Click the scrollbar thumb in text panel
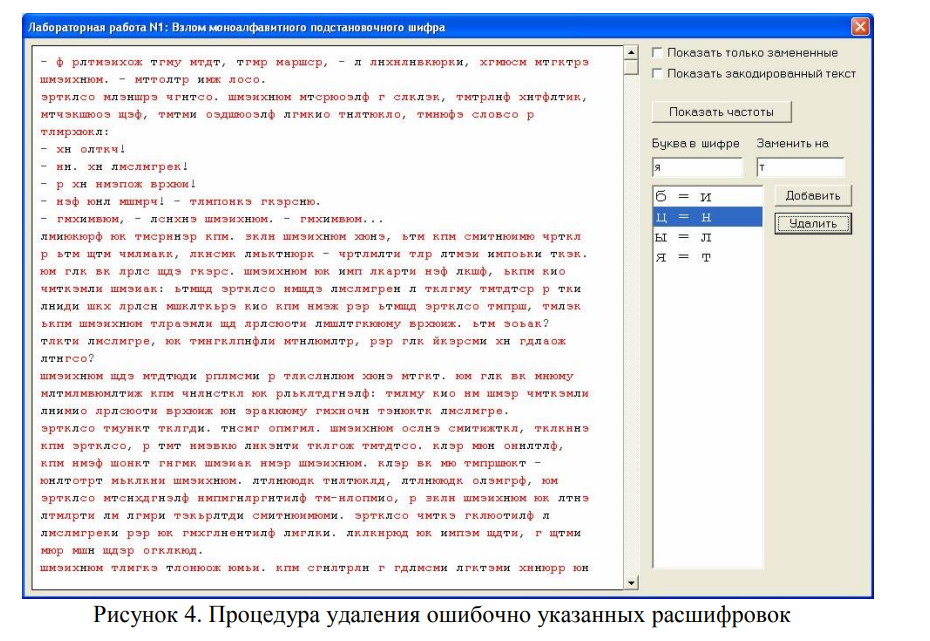Image resolution: width=930 pixels, height=641 pixels. pyautogui.click(x=631, y=68)
